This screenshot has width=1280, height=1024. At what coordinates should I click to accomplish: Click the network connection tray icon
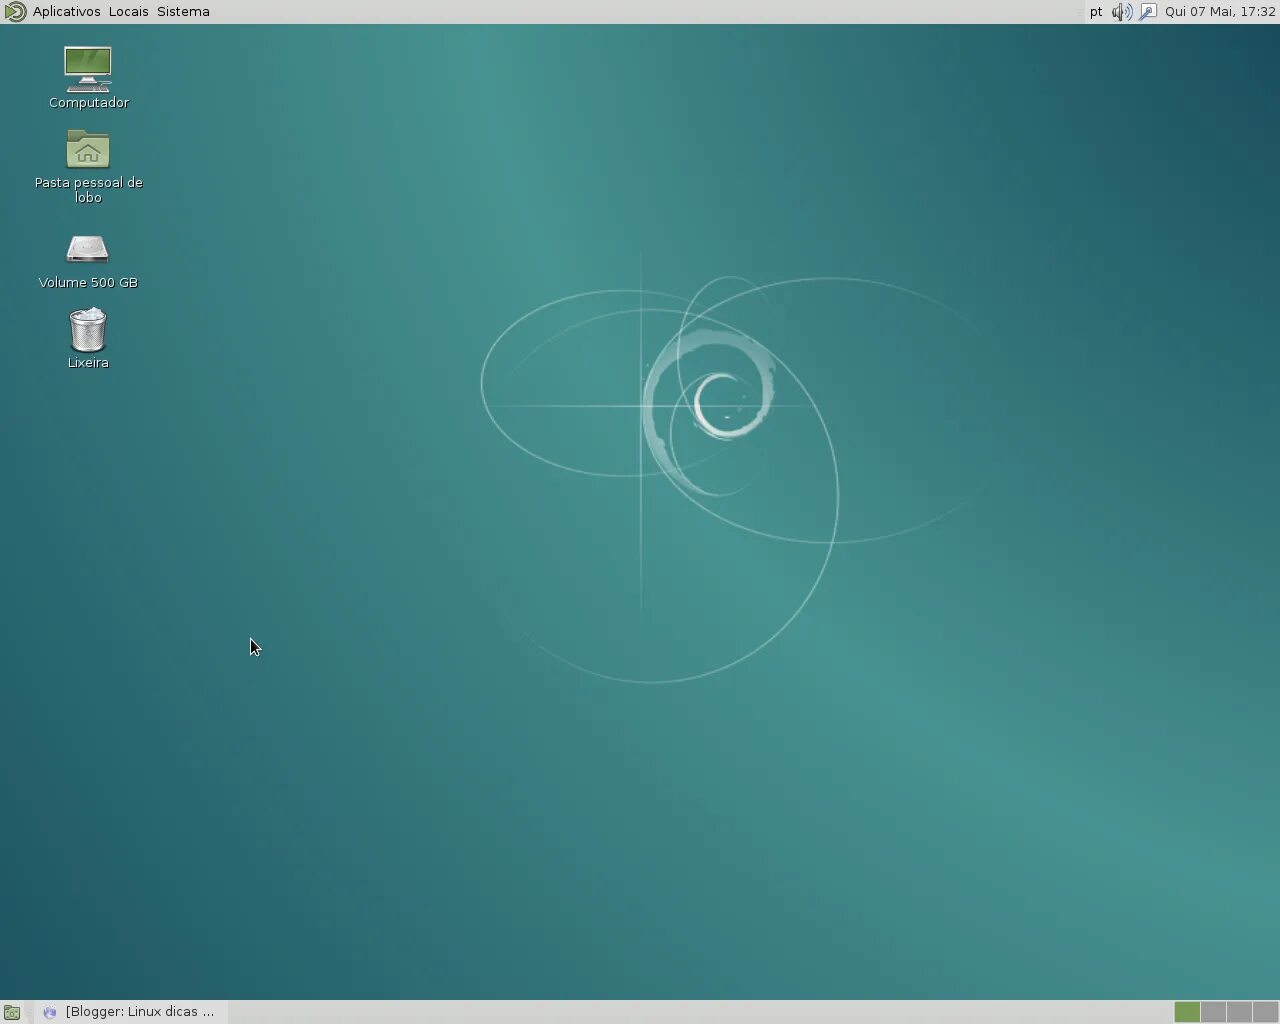click(x=1148, y=12)
